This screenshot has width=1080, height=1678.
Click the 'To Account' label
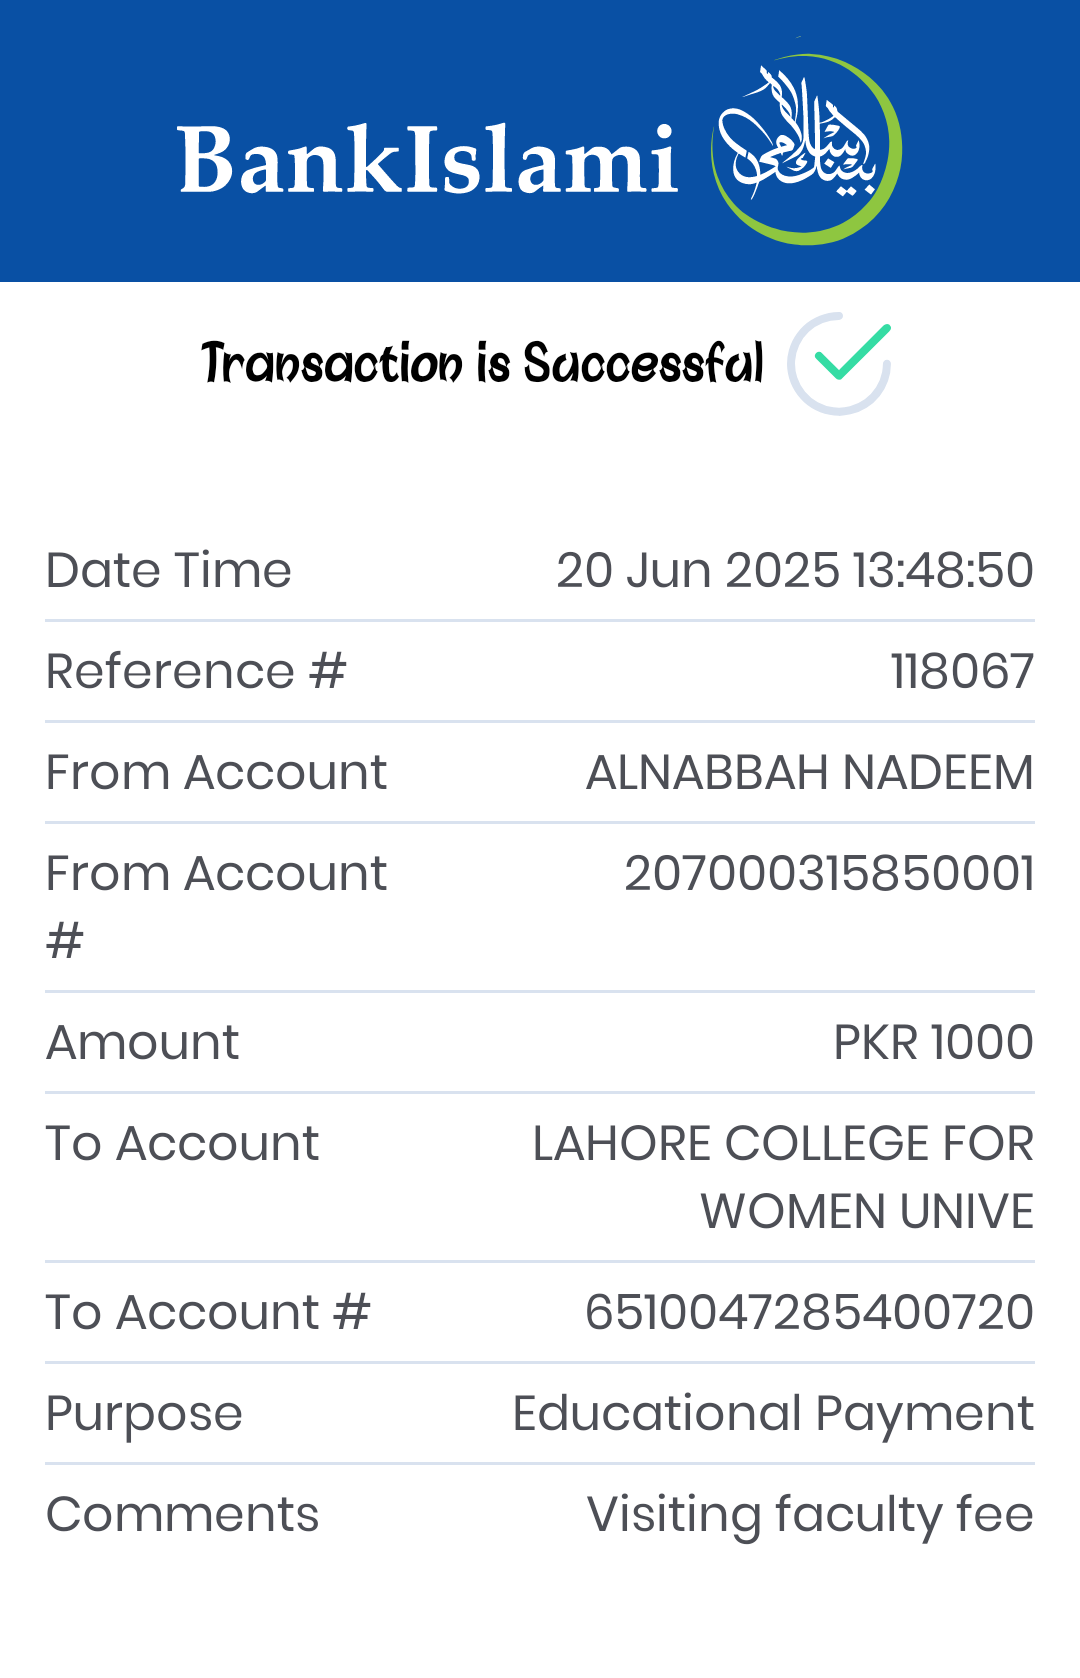pyautogui.click(x=183, y=1144)
